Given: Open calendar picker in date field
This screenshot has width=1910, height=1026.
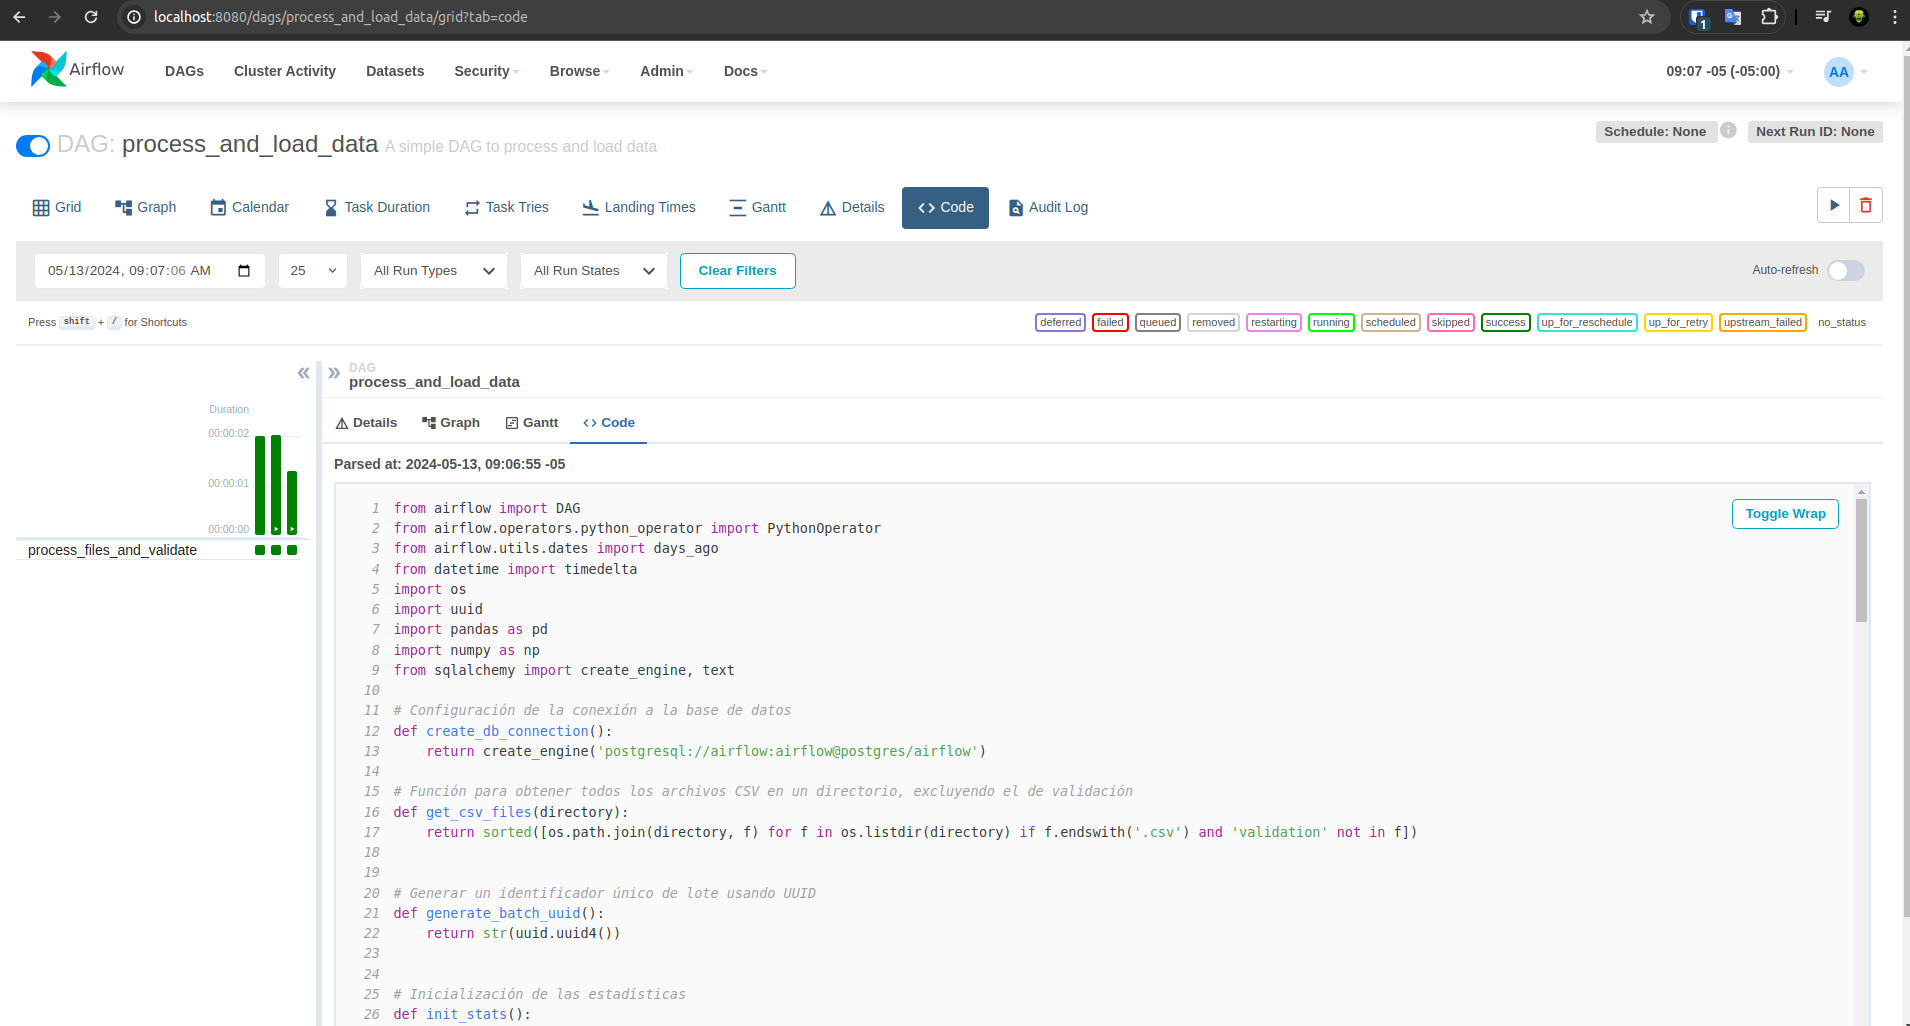Looking at the screenshot, I should point(244,271).
